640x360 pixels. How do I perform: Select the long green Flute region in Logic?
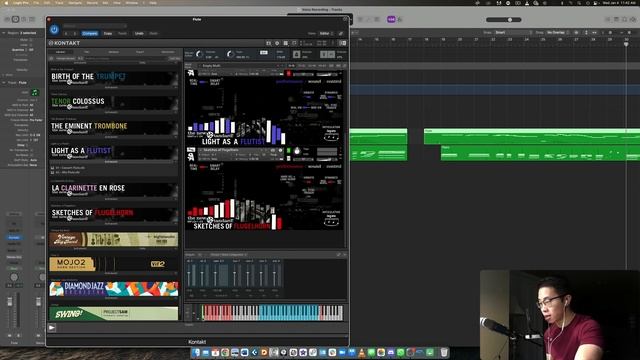tap(532, 136)
